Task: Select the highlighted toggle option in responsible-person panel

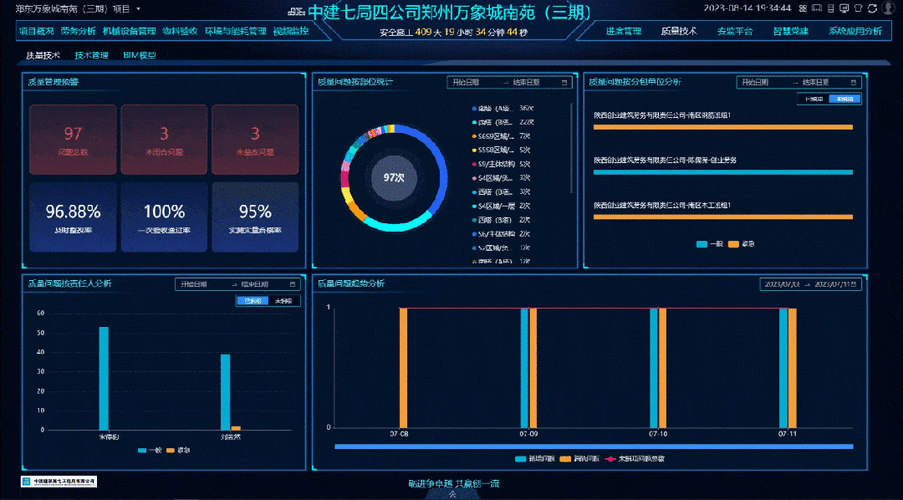Action: point(252,301)
